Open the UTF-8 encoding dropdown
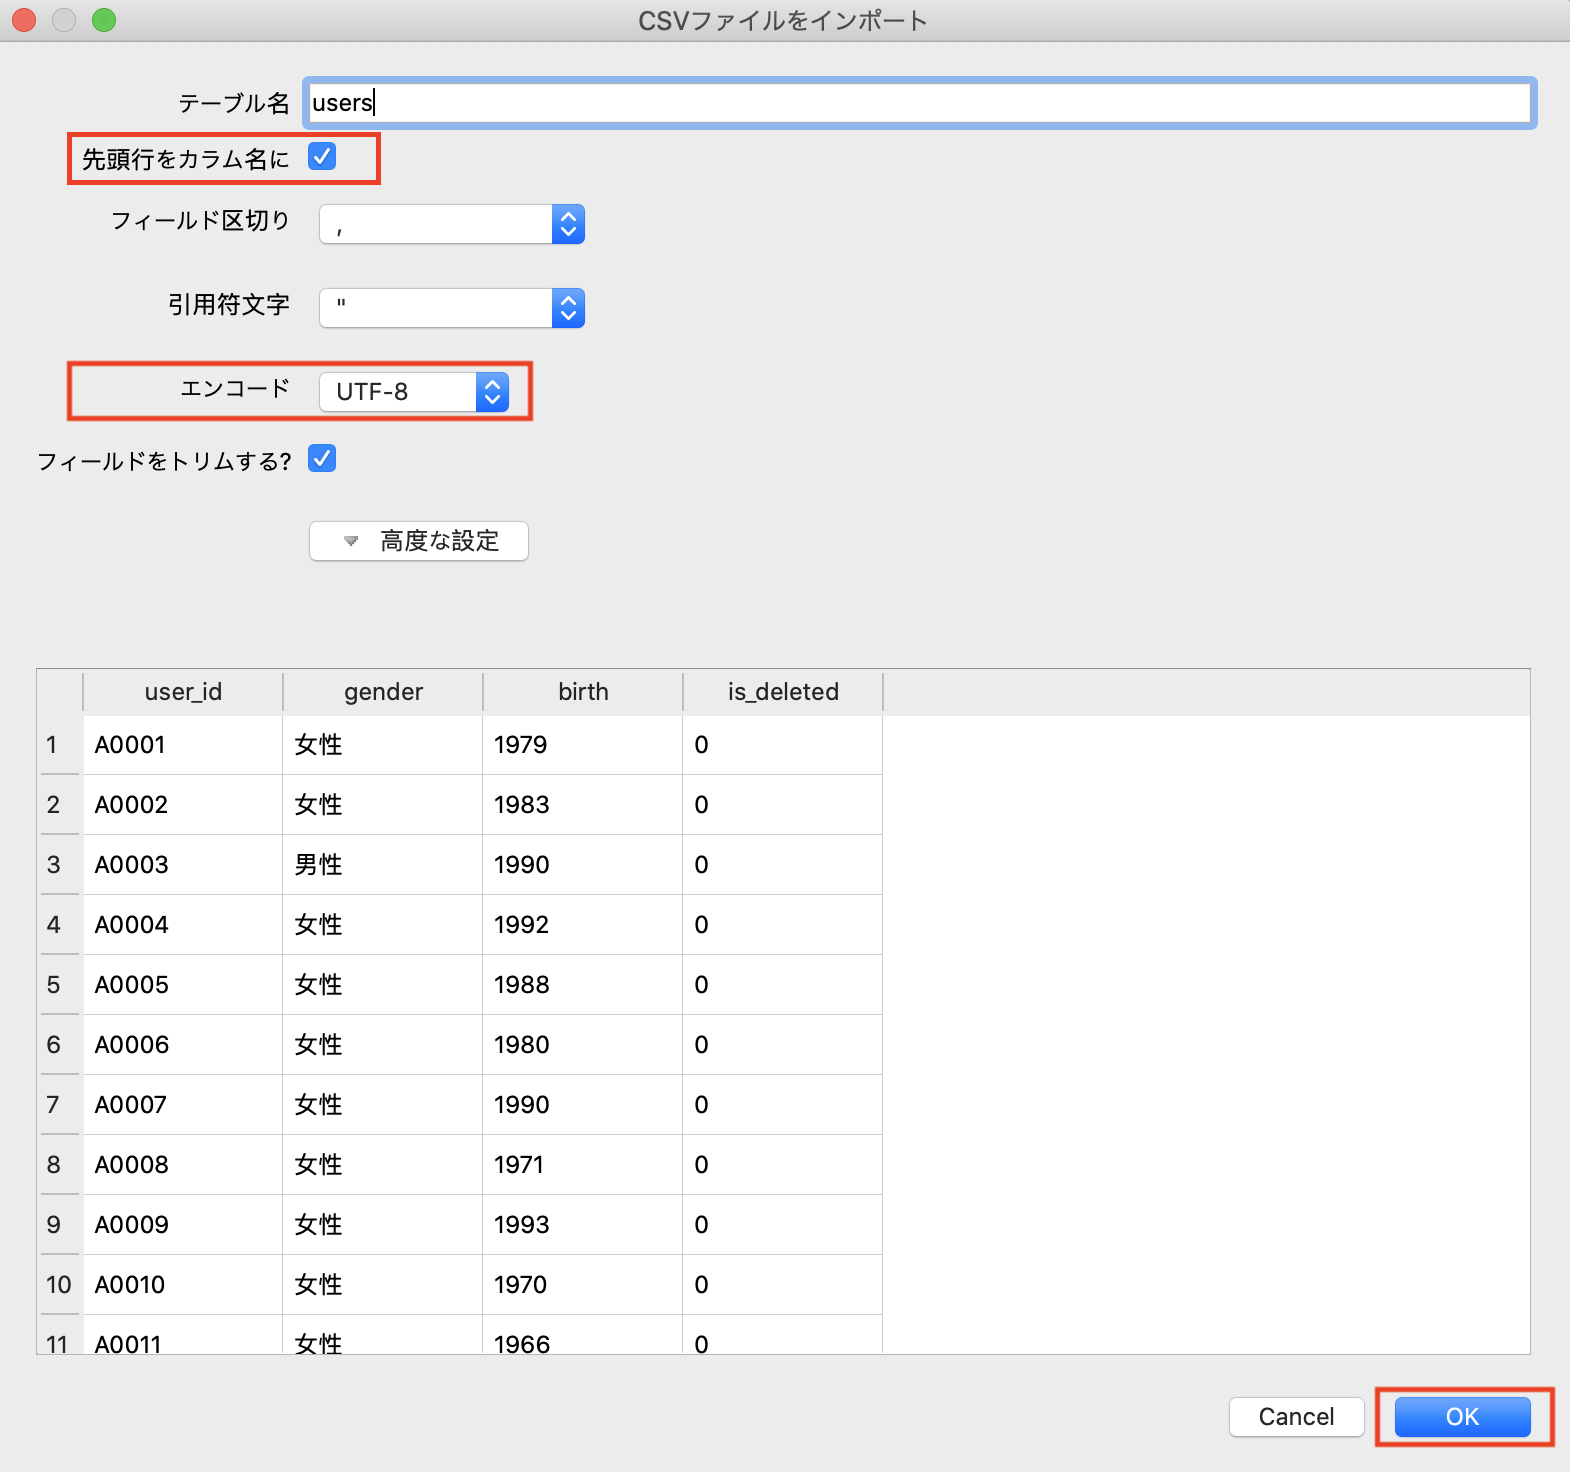The image size is (1570, 1472). pos(414,392)
